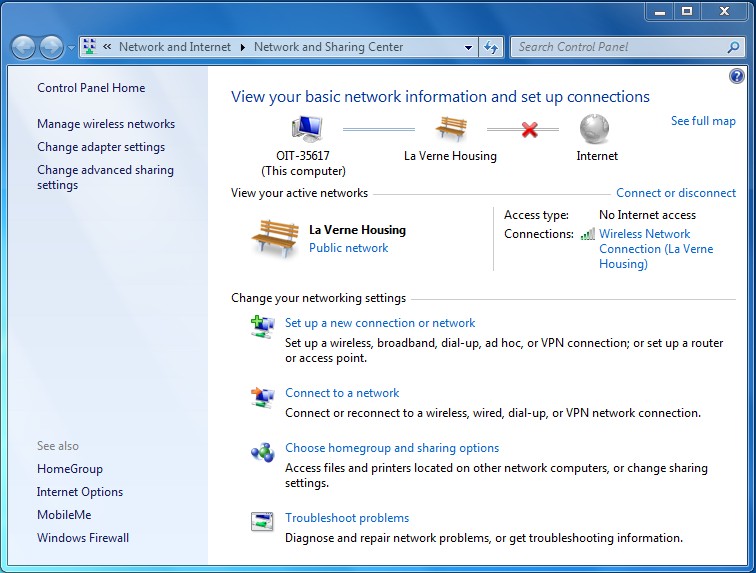Click the OIT-35617 computer icon in map
The width and height of the screenshot is (756, 573).
pos(307,129)
